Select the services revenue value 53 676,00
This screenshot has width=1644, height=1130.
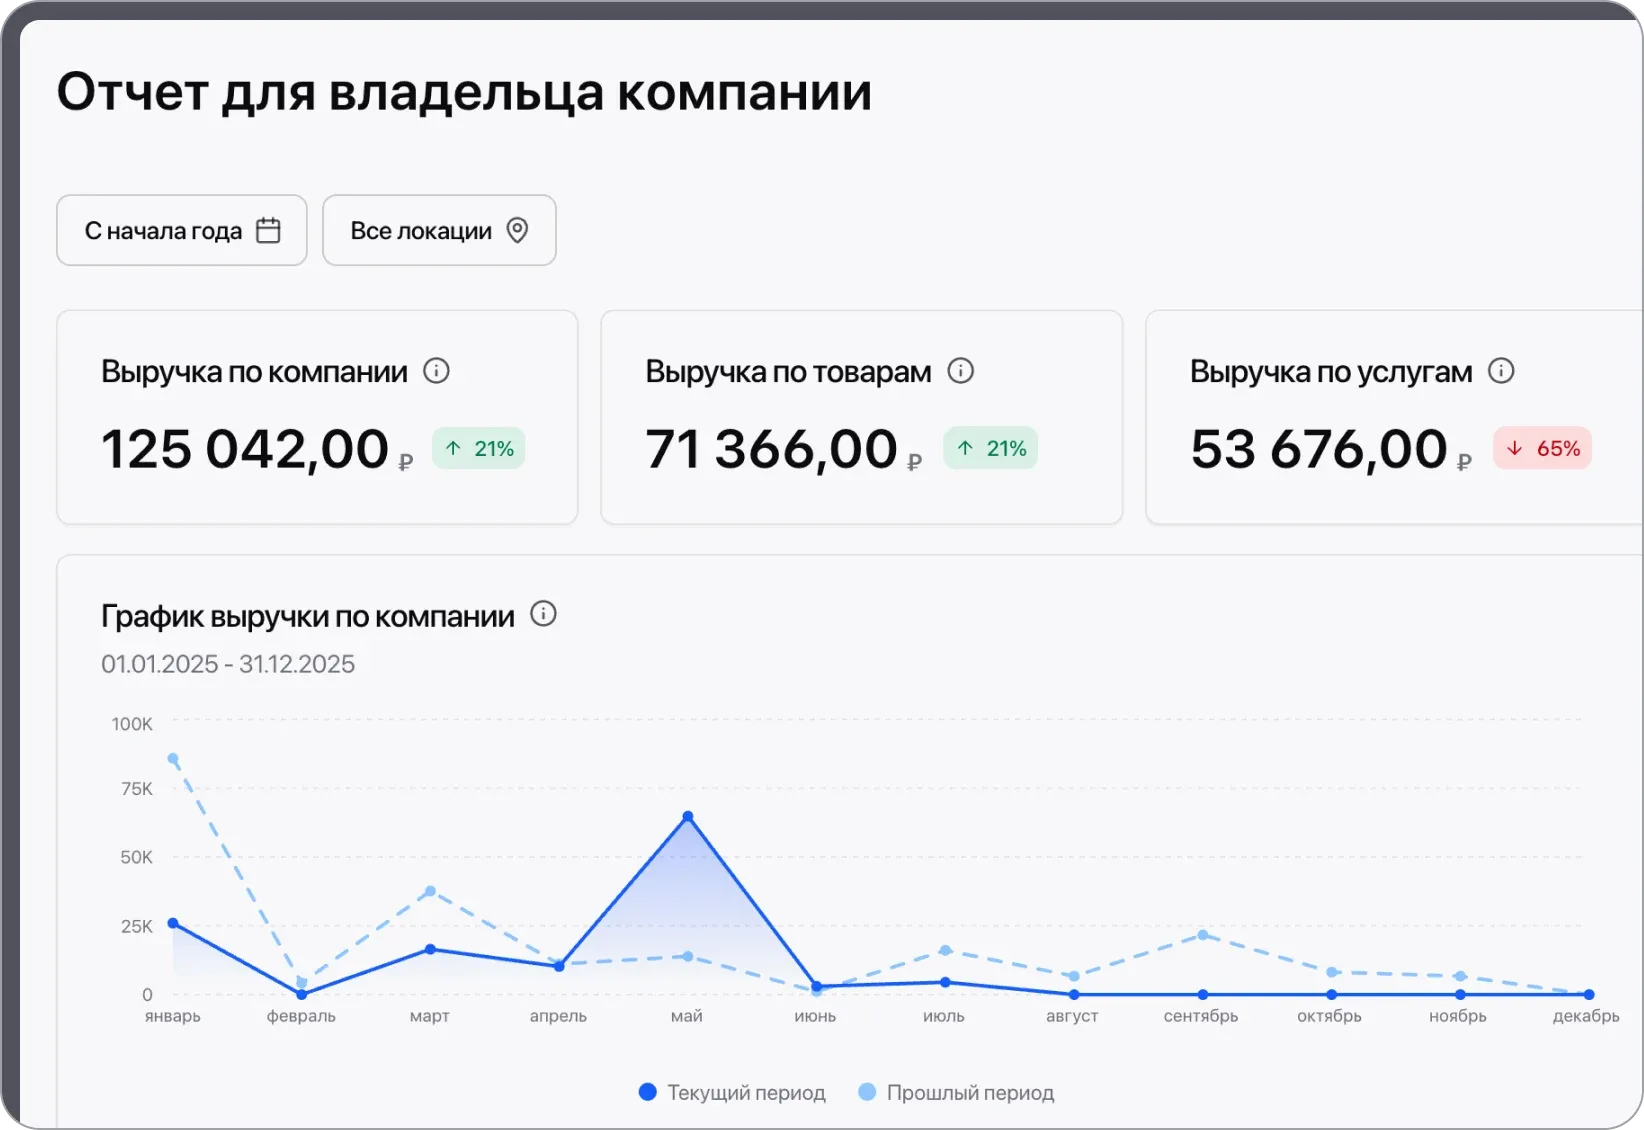point(1319,449)
